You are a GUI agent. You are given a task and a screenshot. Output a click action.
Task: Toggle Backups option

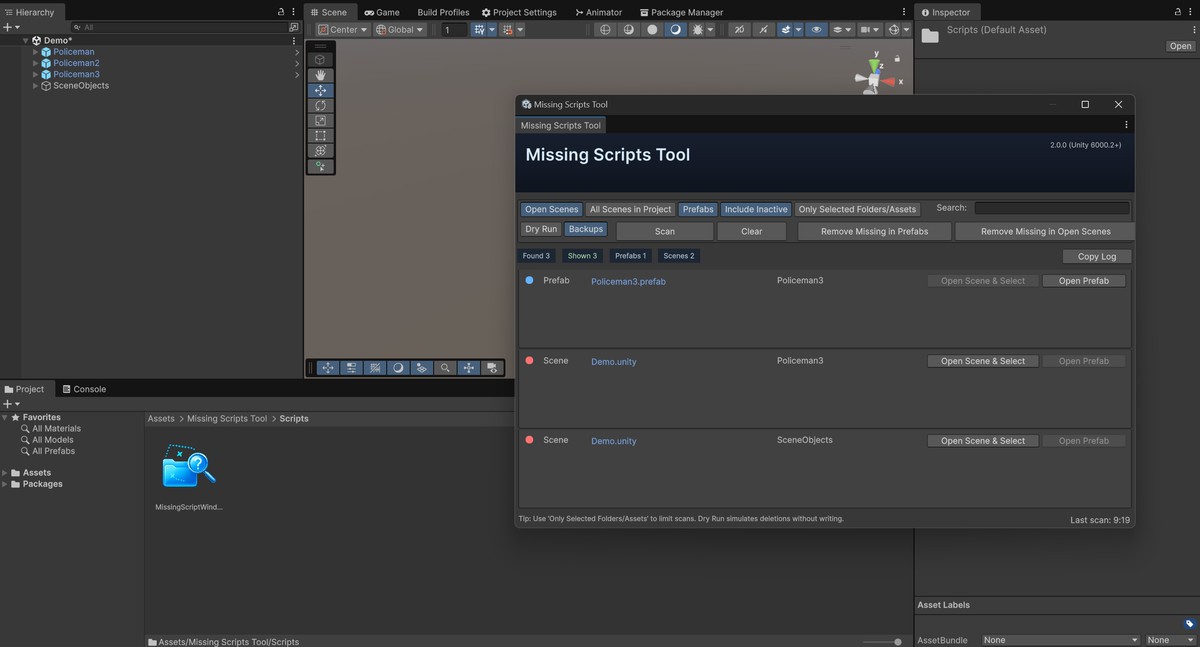pyautogui.click(x=586, y=229)
